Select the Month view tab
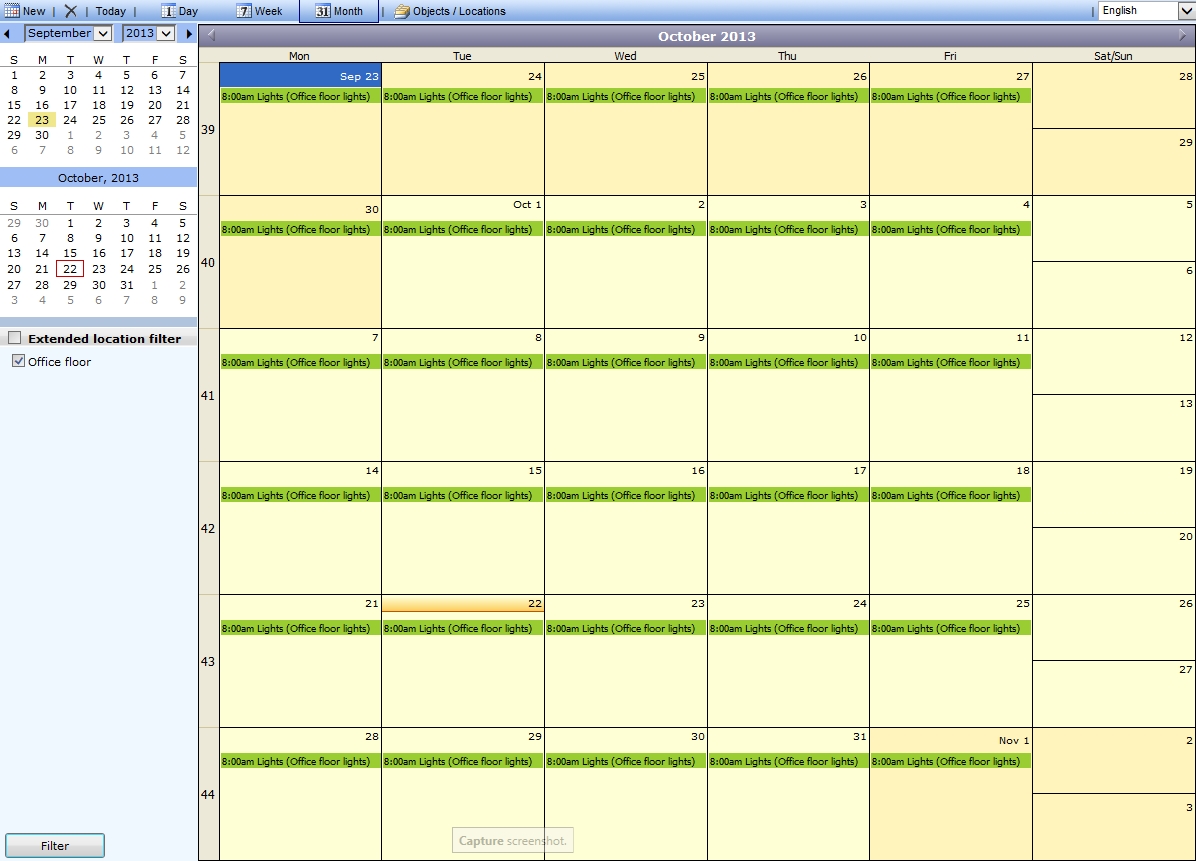 click(339, 12)
